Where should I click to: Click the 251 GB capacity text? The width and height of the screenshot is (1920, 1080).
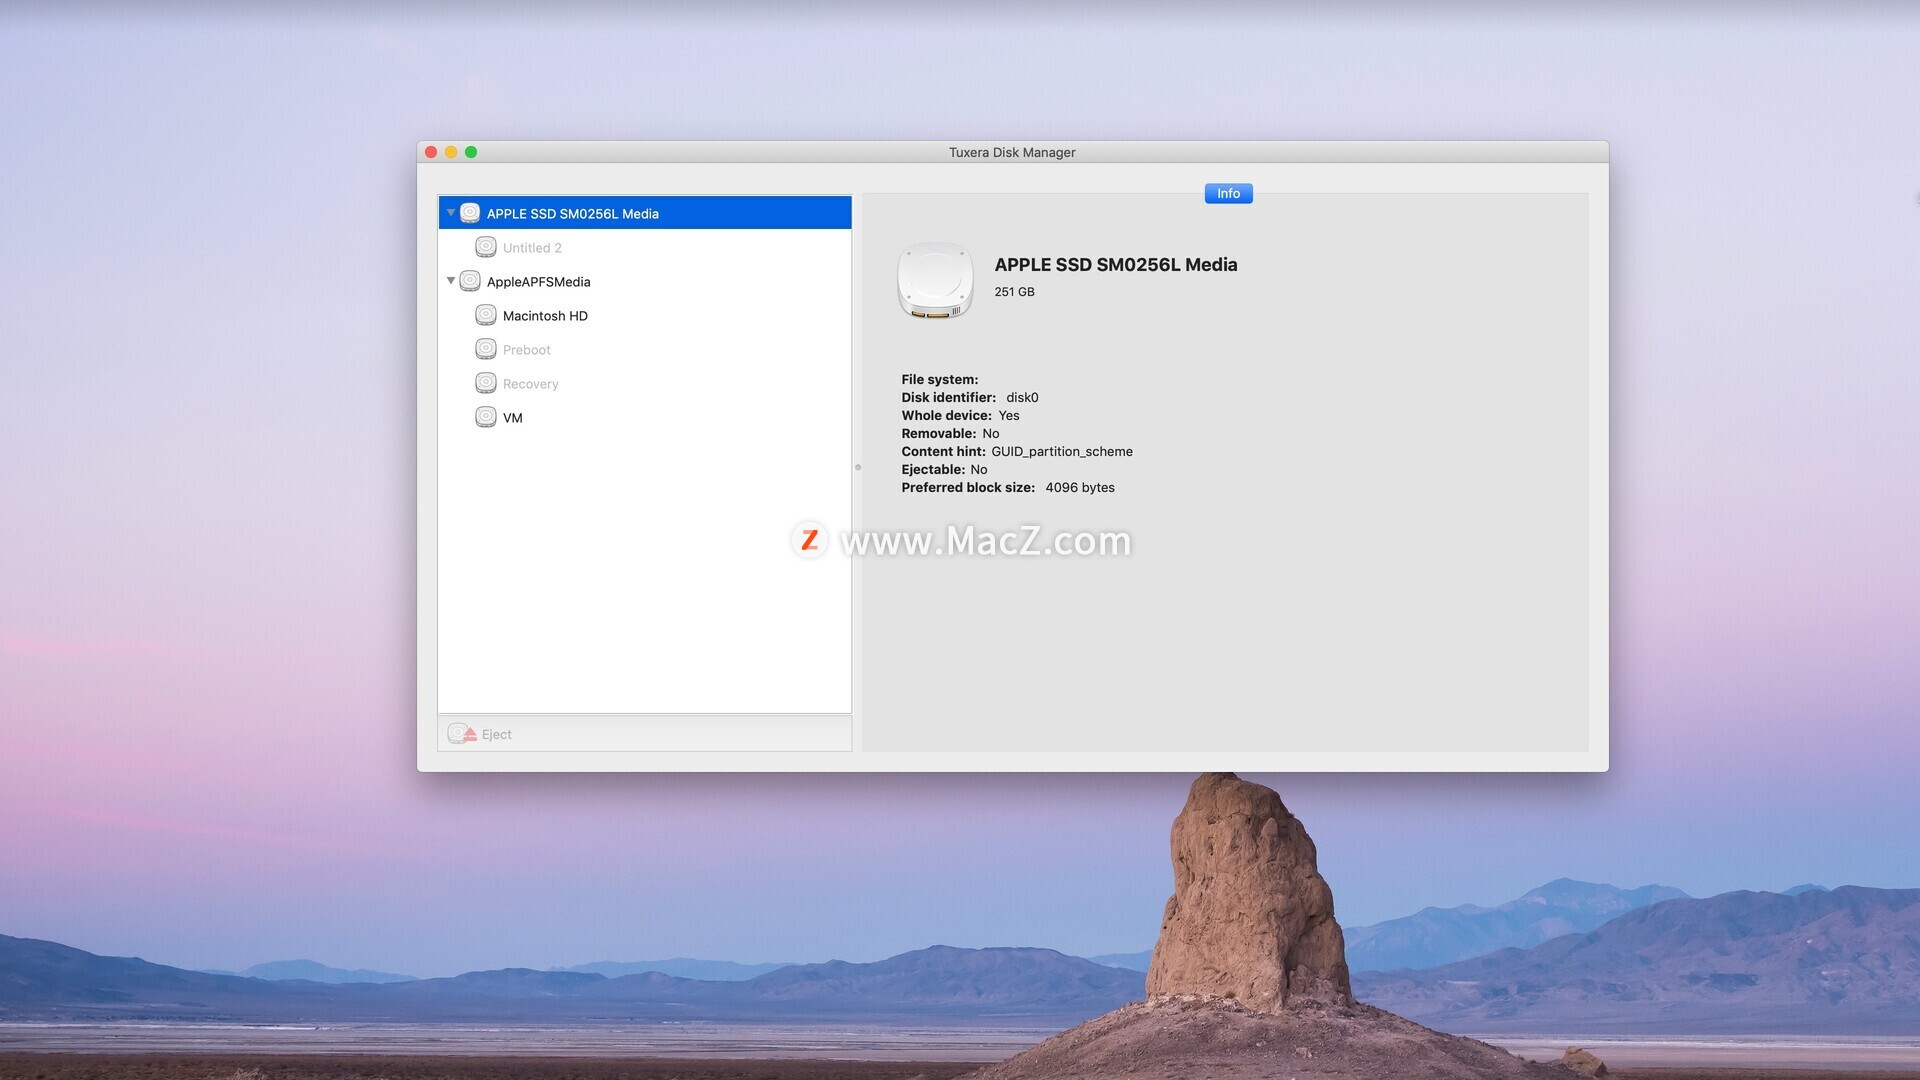tap(1014, 292)
